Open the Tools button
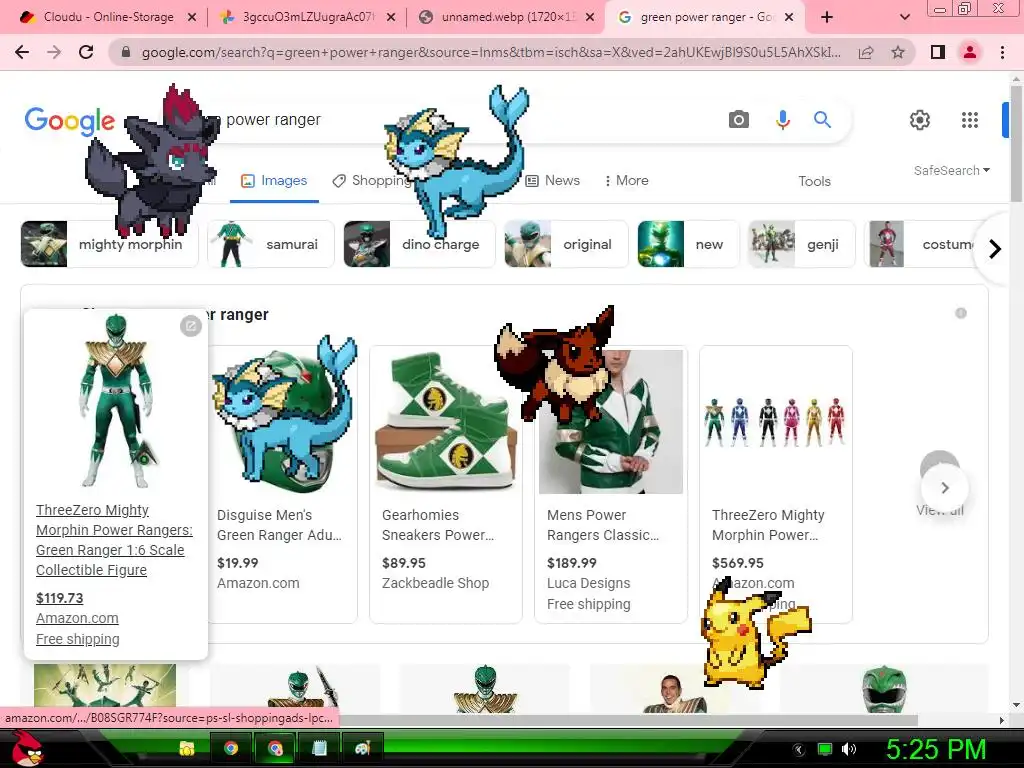Viewport: 1024px width, 768px height. click(x=814, y=181)
